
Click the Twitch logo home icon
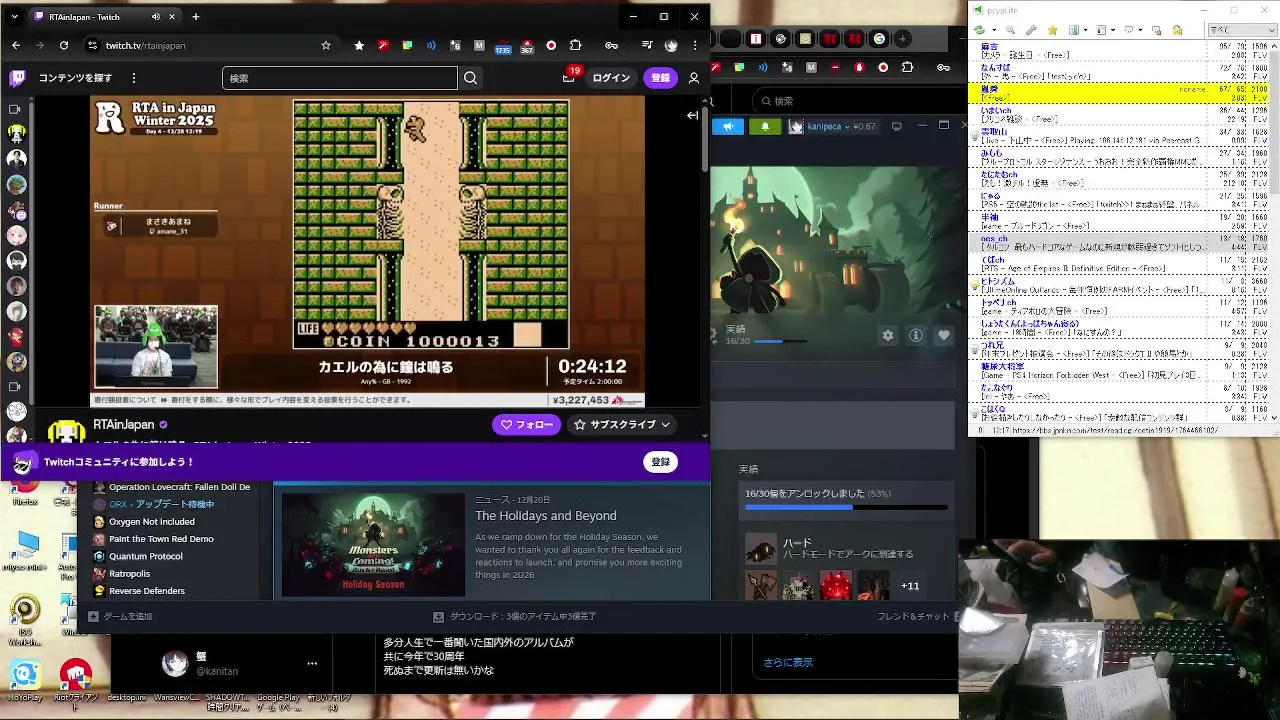(17, 78)
